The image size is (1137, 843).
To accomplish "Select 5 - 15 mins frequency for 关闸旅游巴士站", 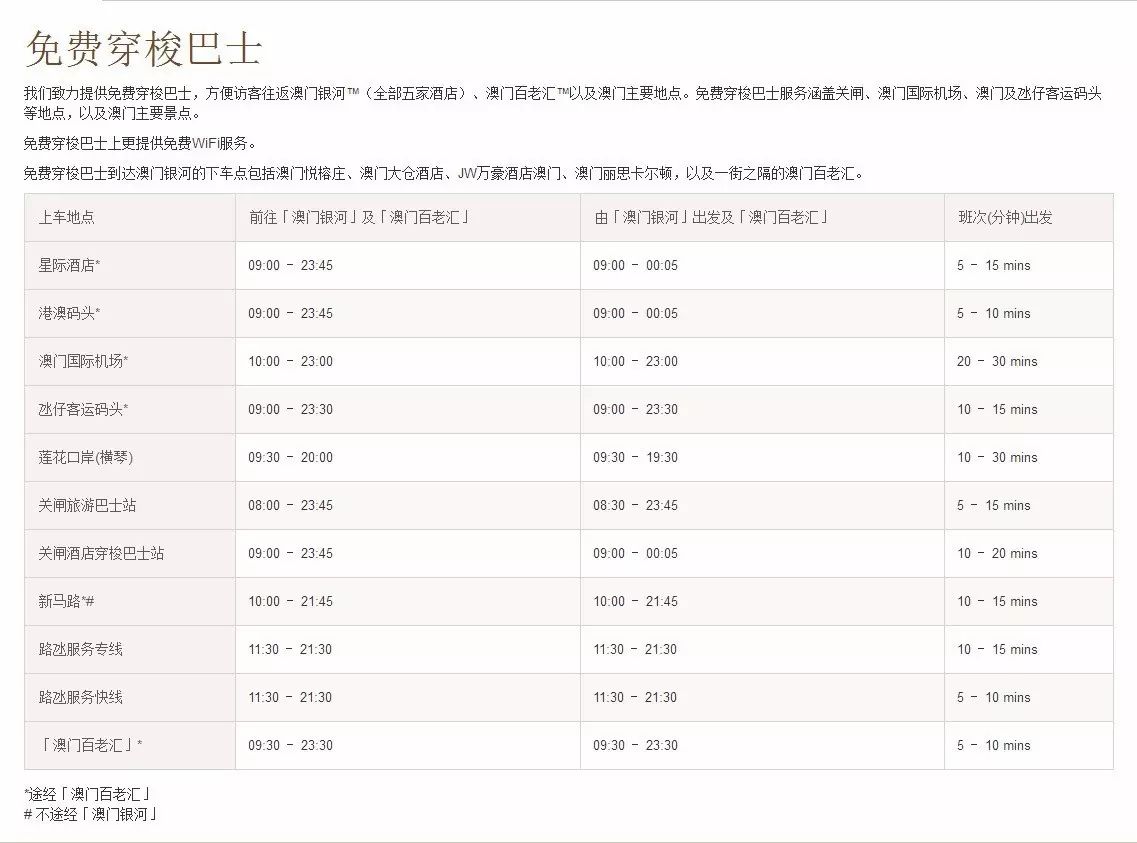I will pos(993,505).
